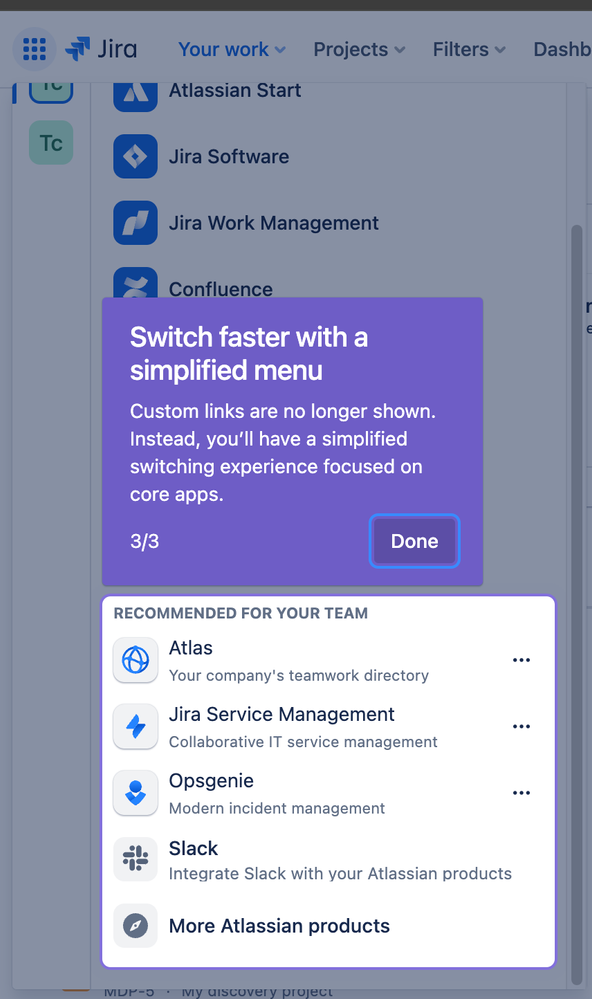This screenshot has height=999, width=592.
Task: Click the Slack logo icon
Action: pos(135,859)
